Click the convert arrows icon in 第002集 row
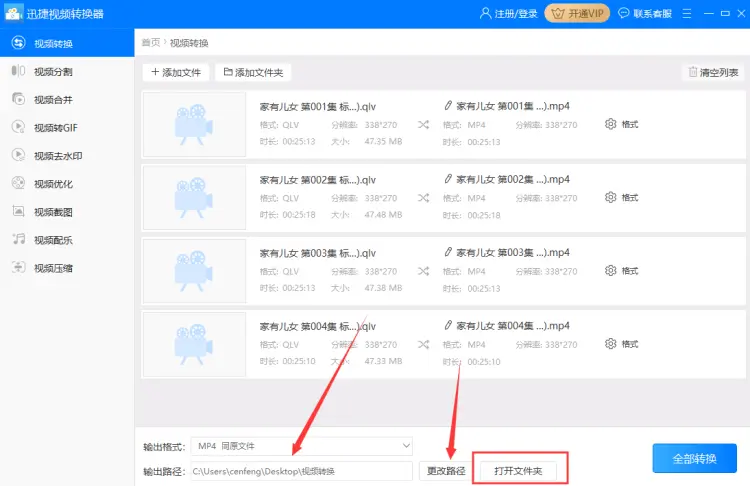The image size is (750, 486). (x=423, y=198)
